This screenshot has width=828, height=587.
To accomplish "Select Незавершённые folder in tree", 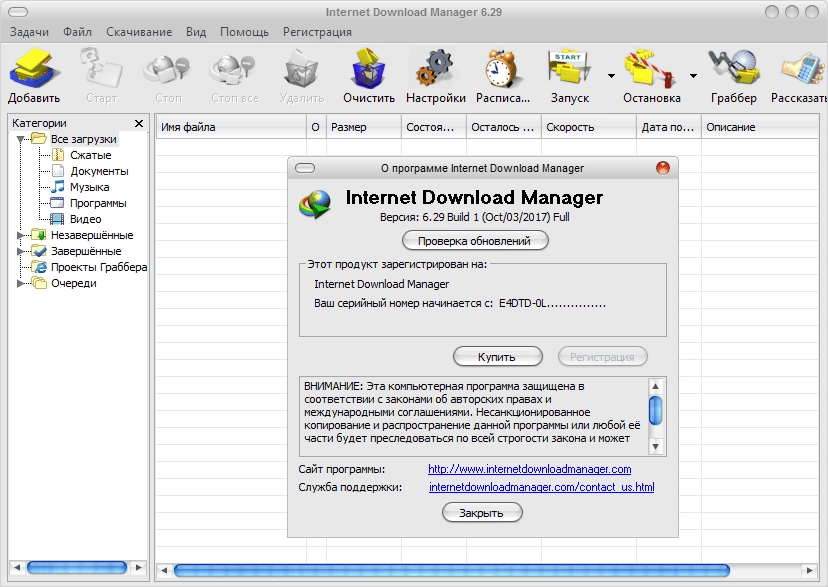I will (x=92, y=235).
